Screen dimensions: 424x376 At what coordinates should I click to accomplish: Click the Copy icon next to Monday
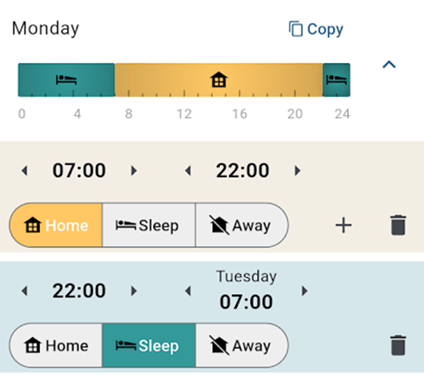[x=296, y=29]
